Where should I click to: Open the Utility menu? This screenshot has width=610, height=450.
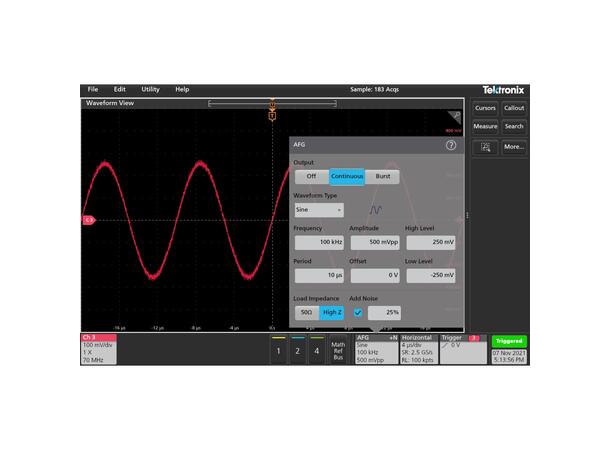click(150, 89)
